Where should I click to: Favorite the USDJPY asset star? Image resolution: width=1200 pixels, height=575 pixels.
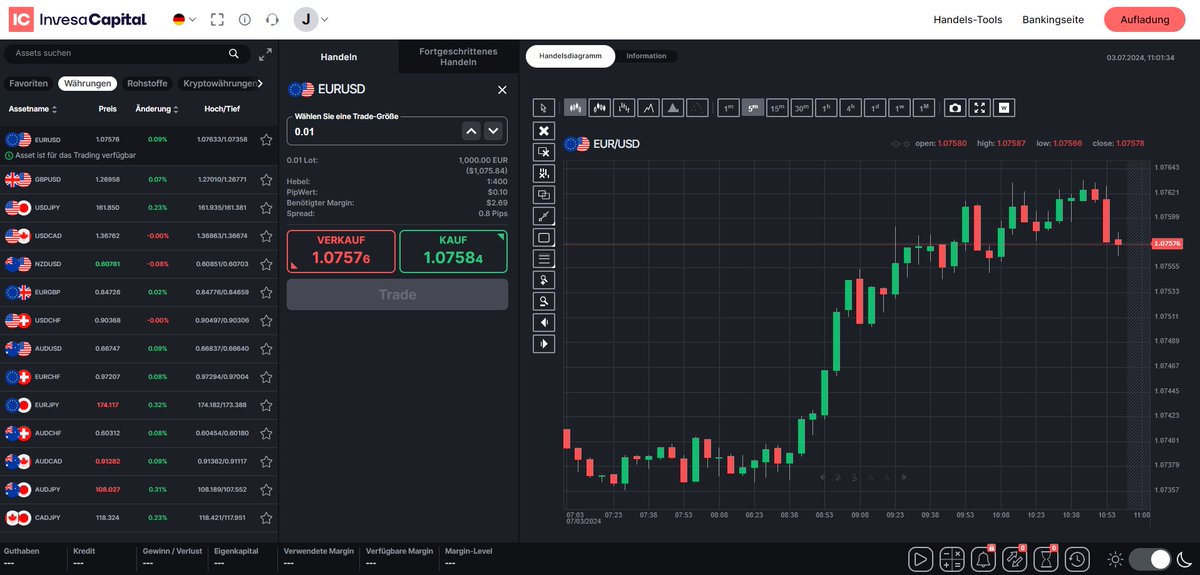266,208
